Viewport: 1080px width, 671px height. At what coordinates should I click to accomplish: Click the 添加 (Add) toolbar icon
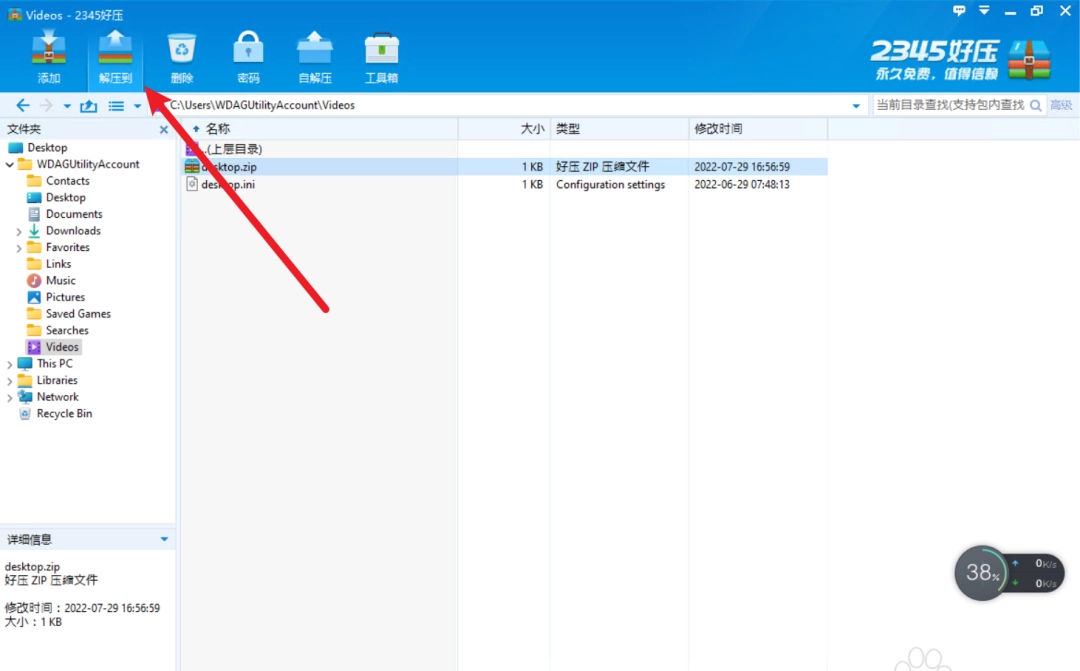(x=48, y=57)
